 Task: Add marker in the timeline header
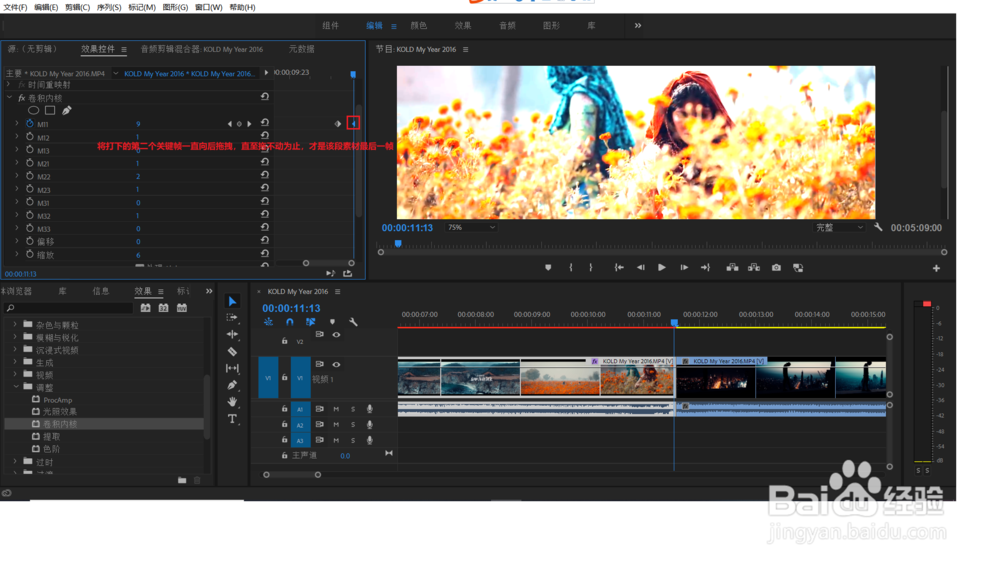tap(332, 322)
